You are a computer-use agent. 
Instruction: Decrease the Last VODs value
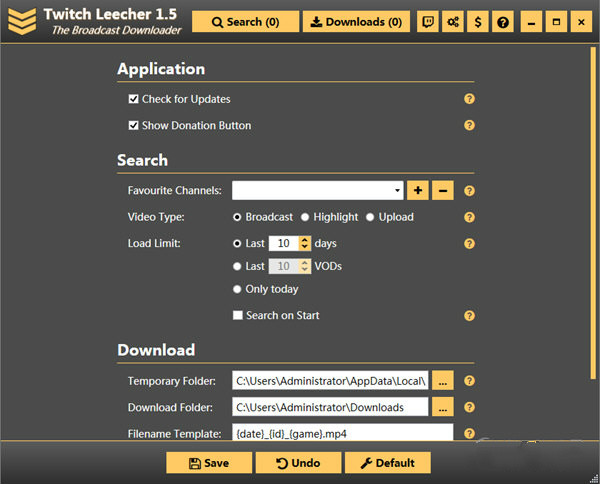point(305,270)
